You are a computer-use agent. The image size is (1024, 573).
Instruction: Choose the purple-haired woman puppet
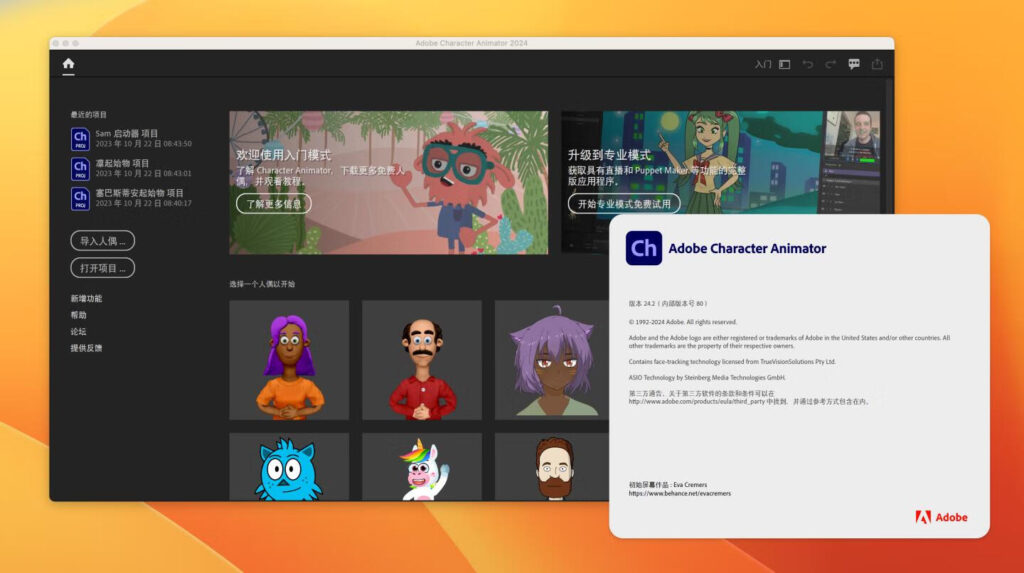pyautogui.click(x=289, y=360)
